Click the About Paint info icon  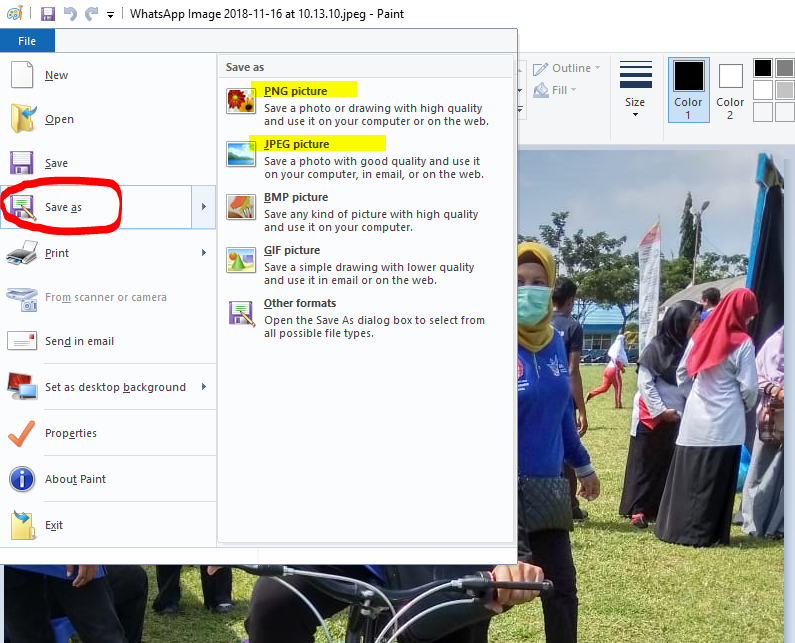point(22,479)
